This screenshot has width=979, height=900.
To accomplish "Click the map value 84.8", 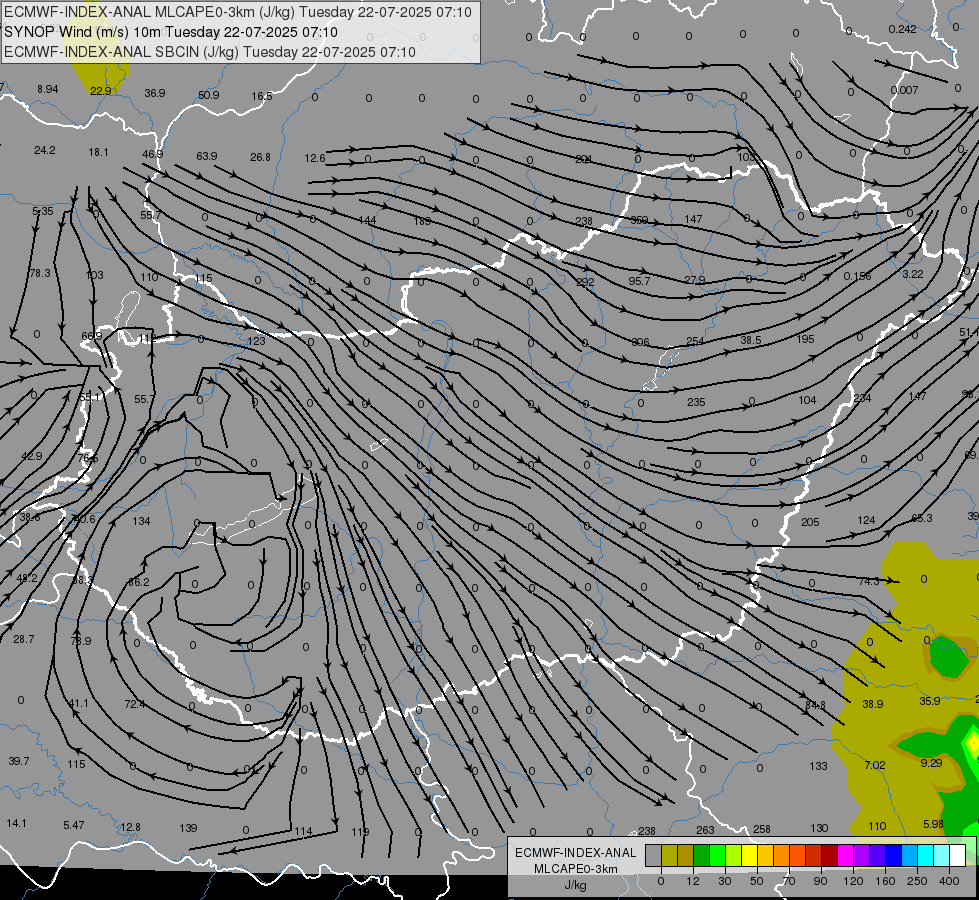I will pos(815,705).
